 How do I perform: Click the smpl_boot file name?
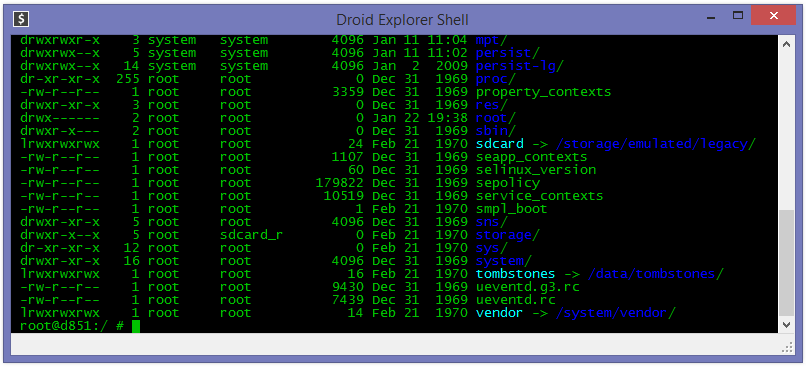point(511,209)
